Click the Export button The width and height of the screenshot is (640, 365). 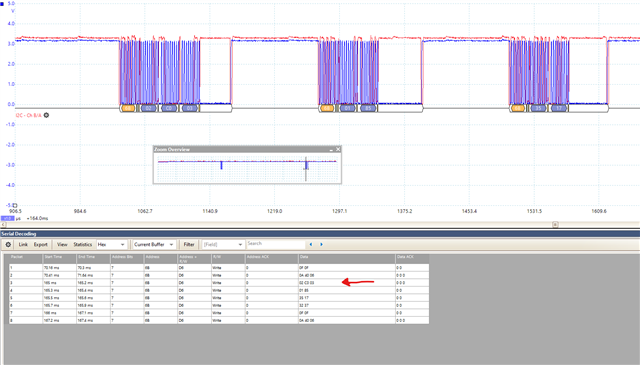pyautogui.click(x=41, y=245)
